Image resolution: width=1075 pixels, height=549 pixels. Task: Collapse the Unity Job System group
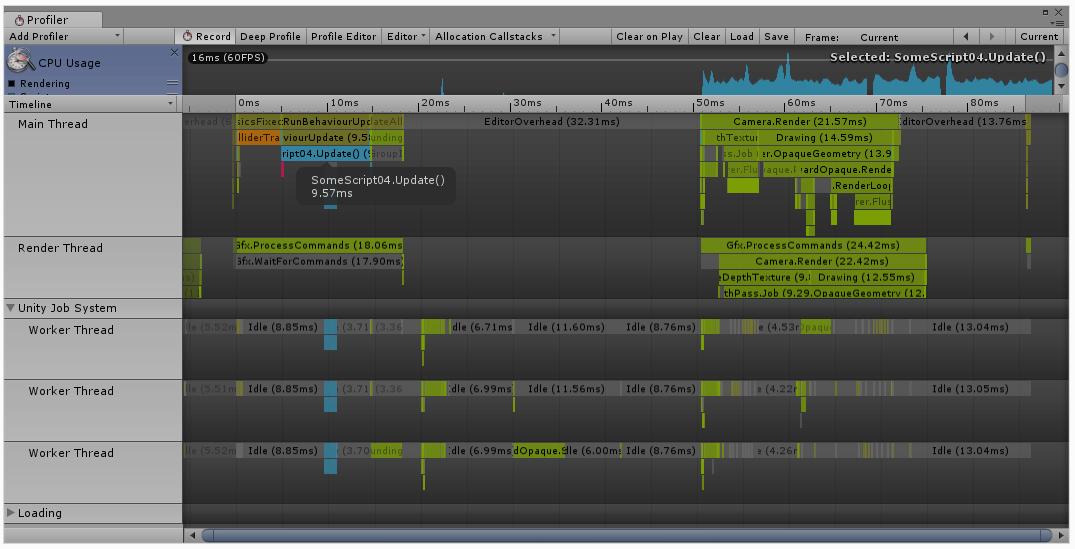10,308
